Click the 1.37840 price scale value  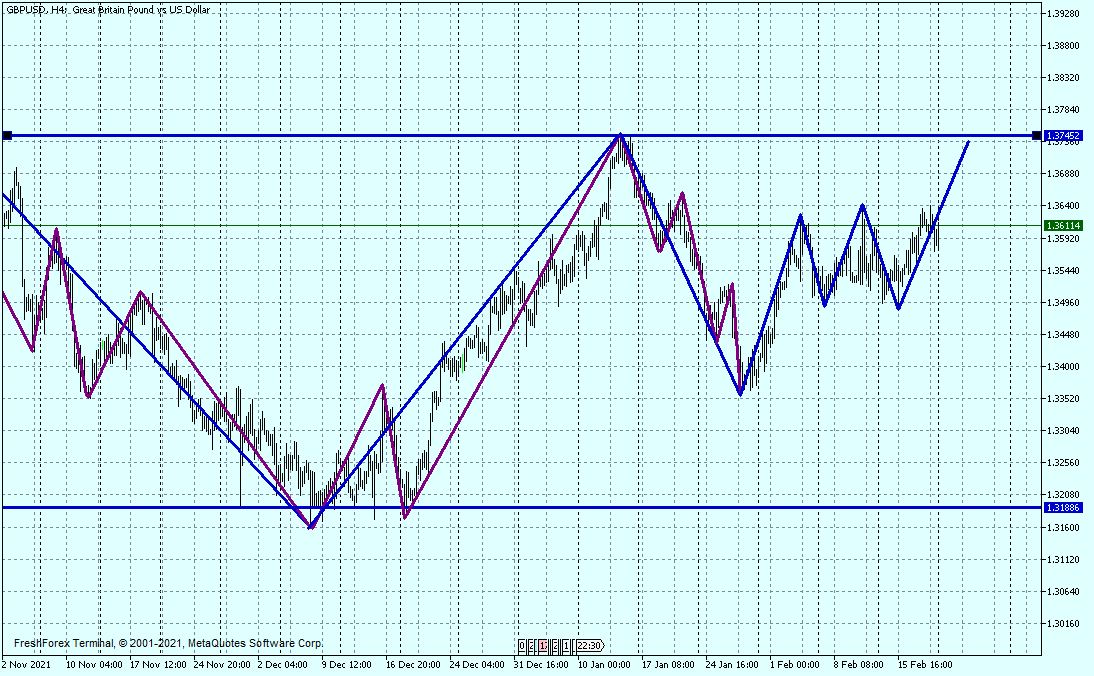(1064, 110)
